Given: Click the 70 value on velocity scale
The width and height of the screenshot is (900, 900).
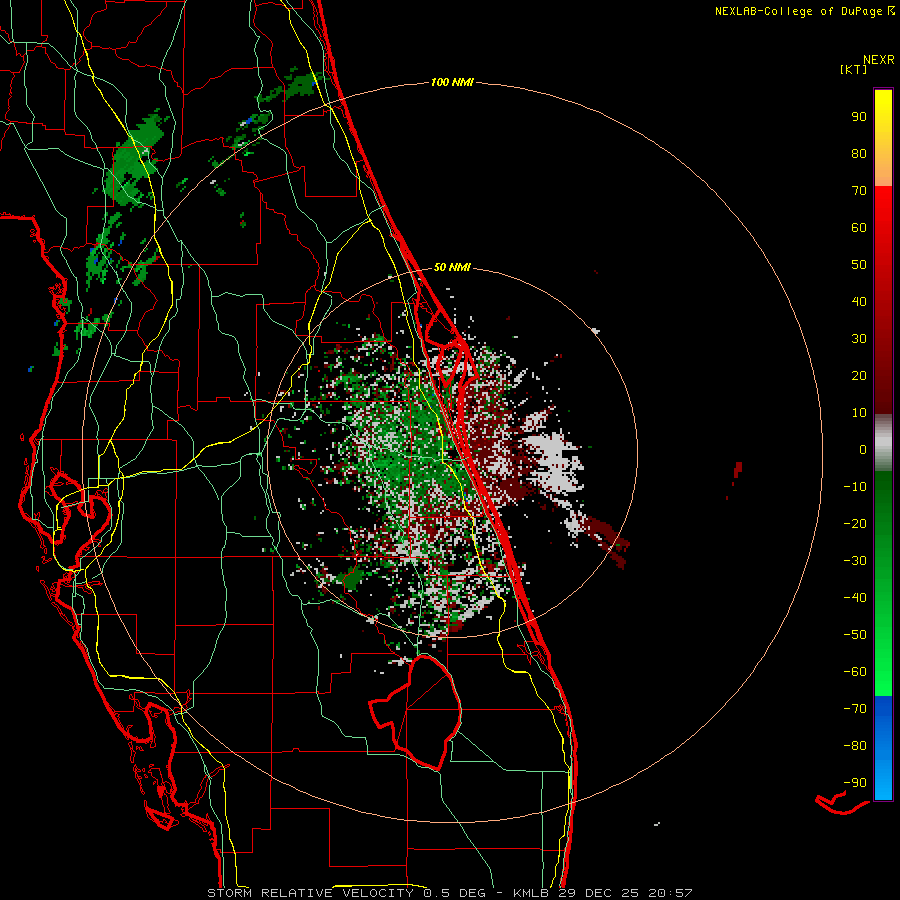Looking at the screenshot, I should [x=859, y=191].
